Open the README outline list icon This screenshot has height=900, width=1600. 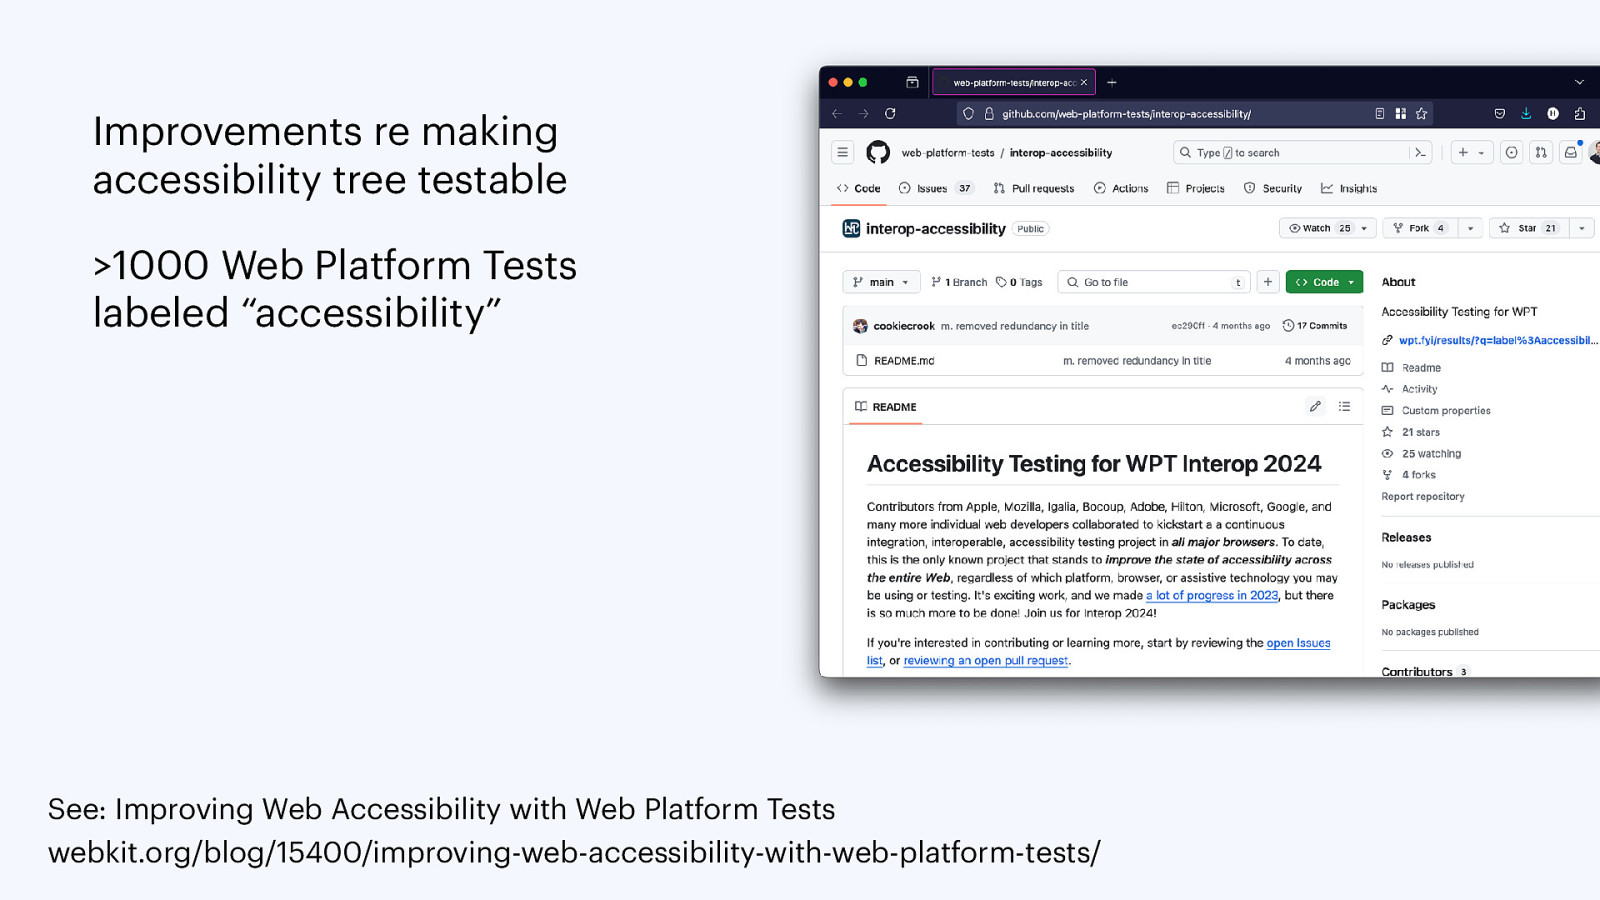point(1344,406)
